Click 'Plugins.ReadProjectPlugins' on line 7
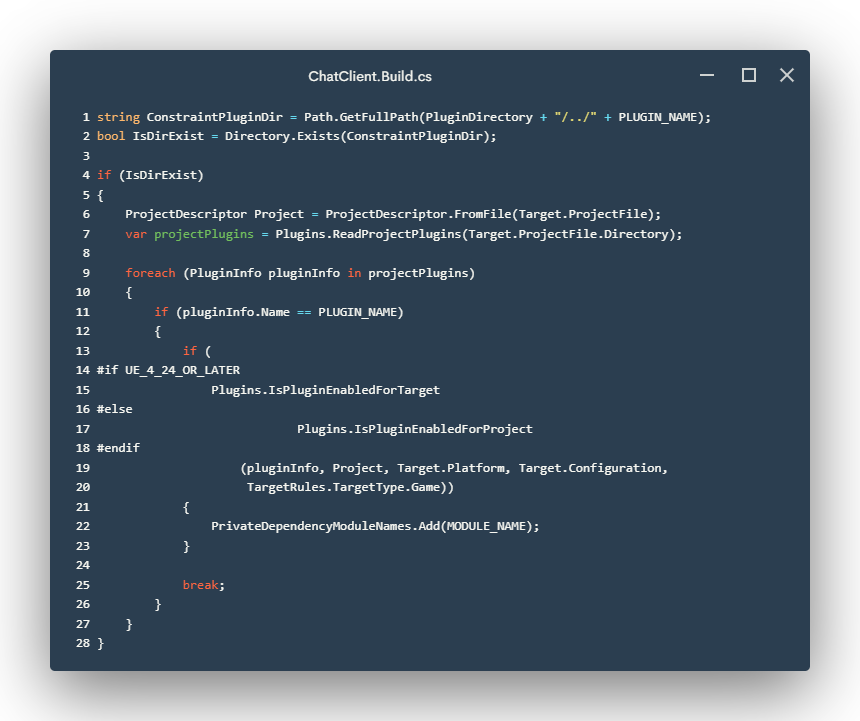860x721 pixels. pos(368,234)
